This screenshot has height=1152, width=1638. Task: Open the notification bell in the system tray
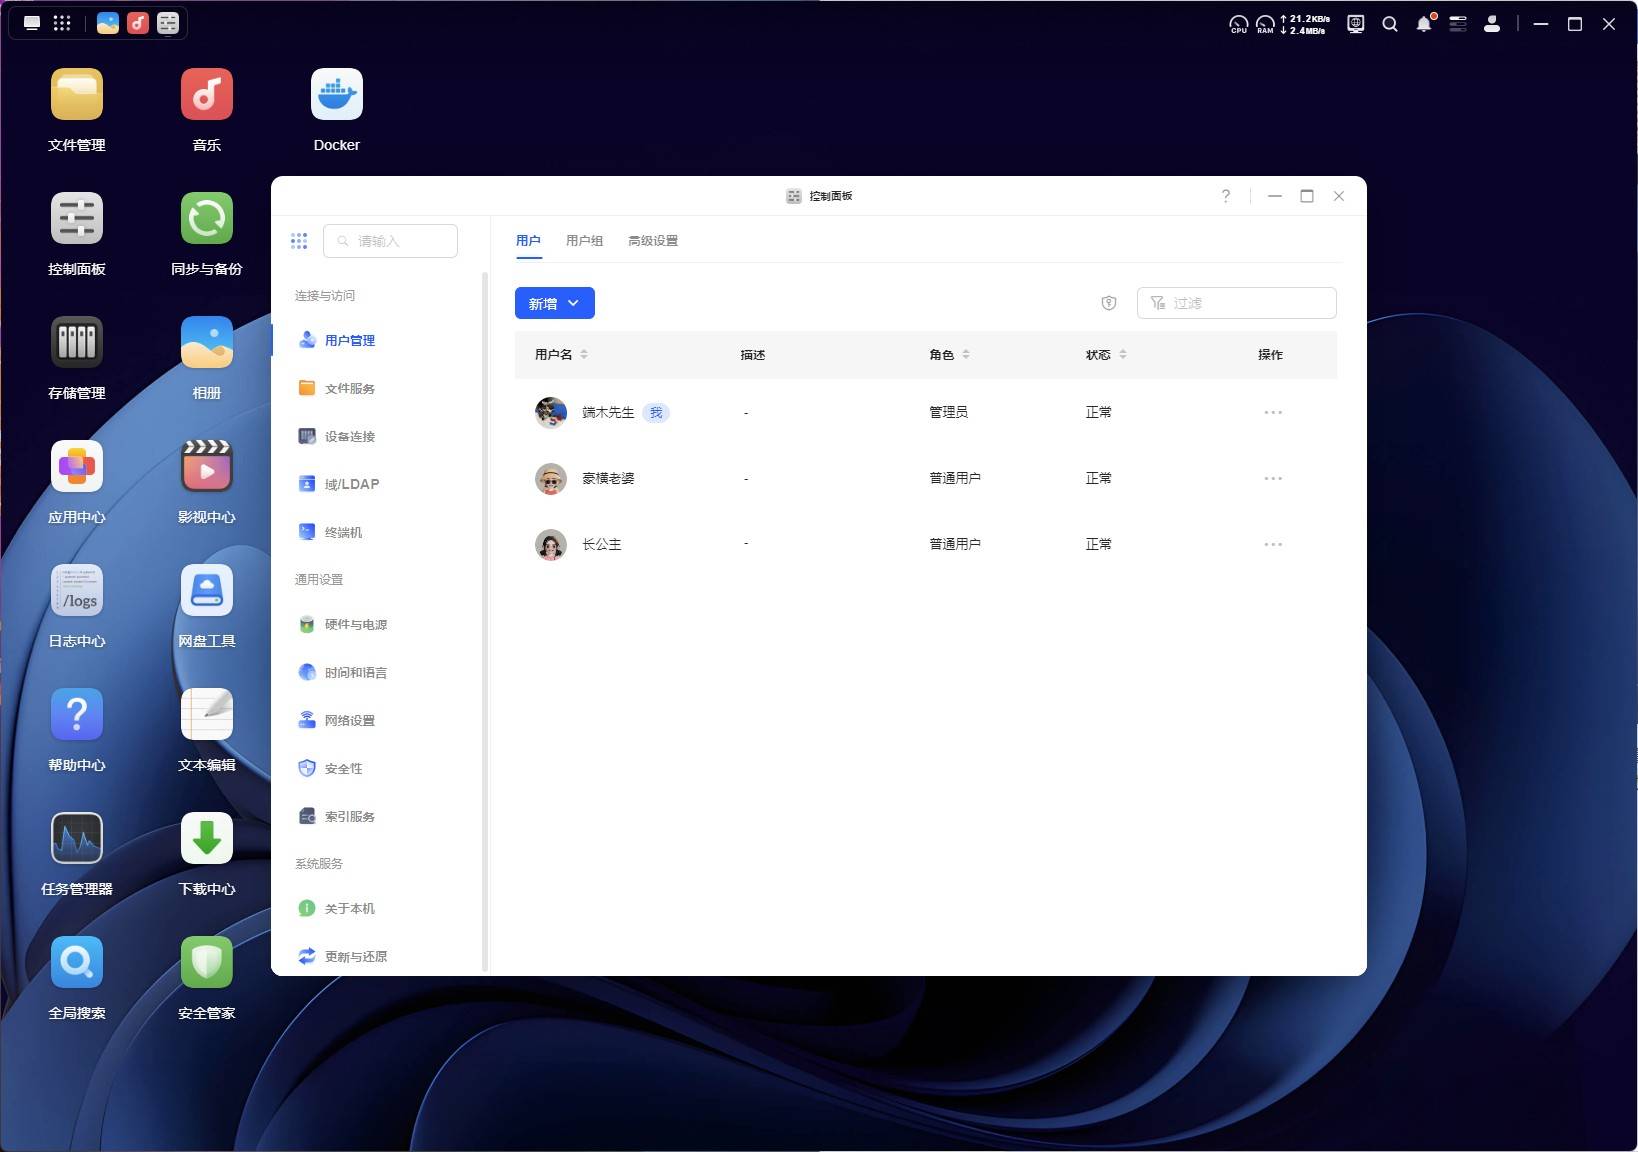coord(1423,23)
